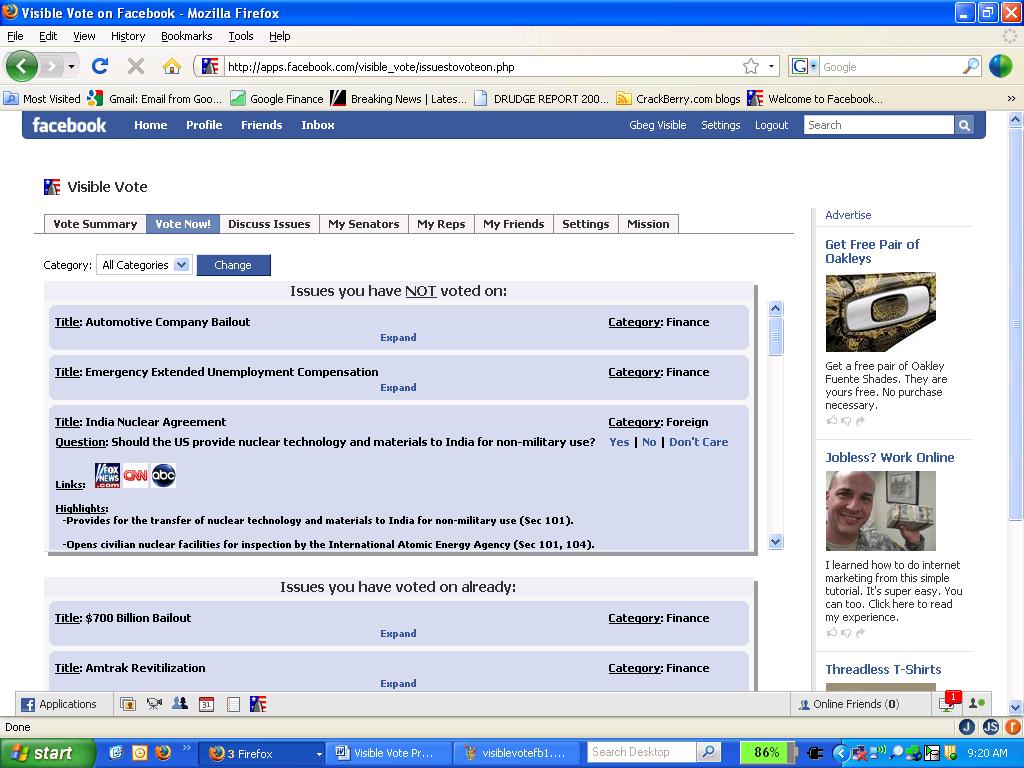Open the My Reps tab
The image size is (1024, 768).
(x=441, y=224)
